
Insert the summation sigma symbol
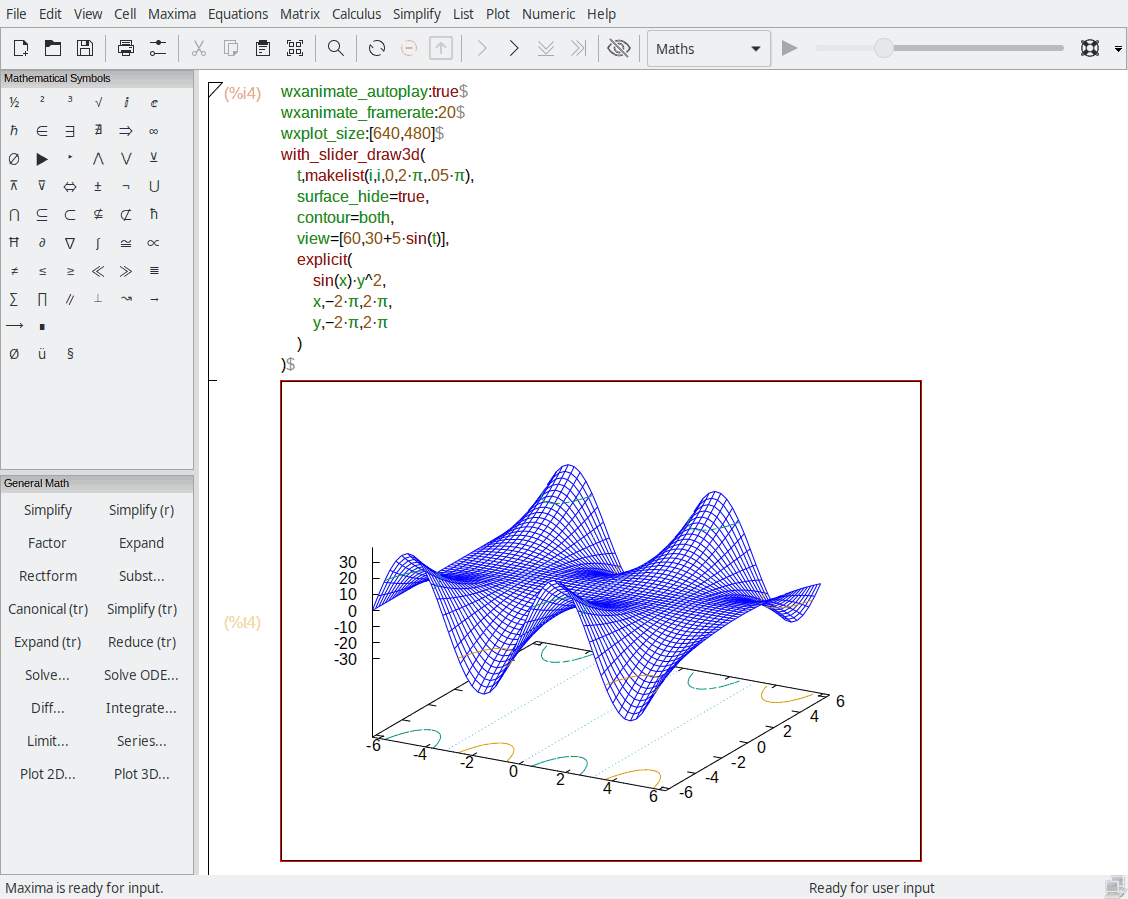[x=14, y=299]
